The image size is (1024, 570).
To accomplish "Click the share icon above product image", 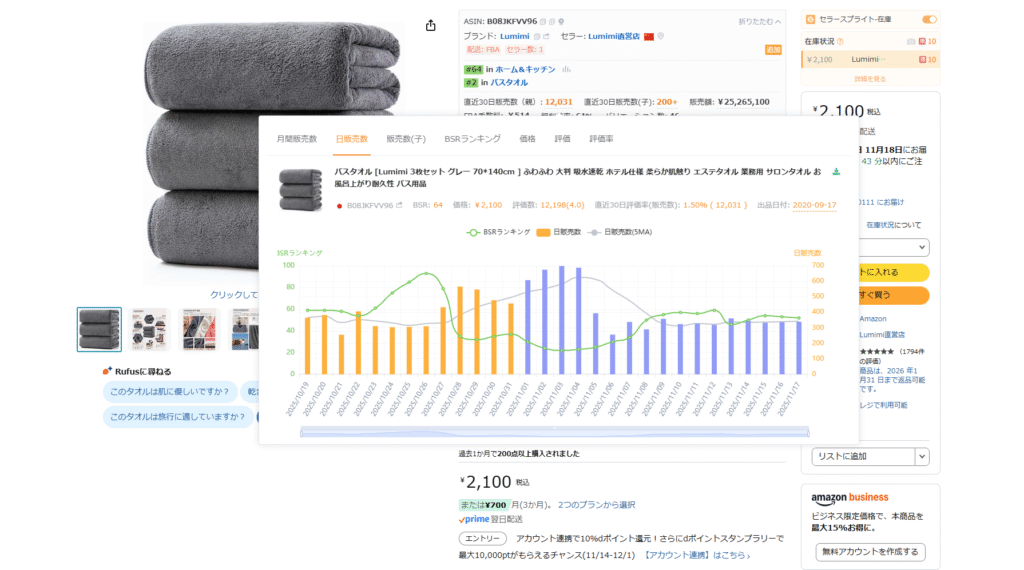I will (x=430, y=25).
